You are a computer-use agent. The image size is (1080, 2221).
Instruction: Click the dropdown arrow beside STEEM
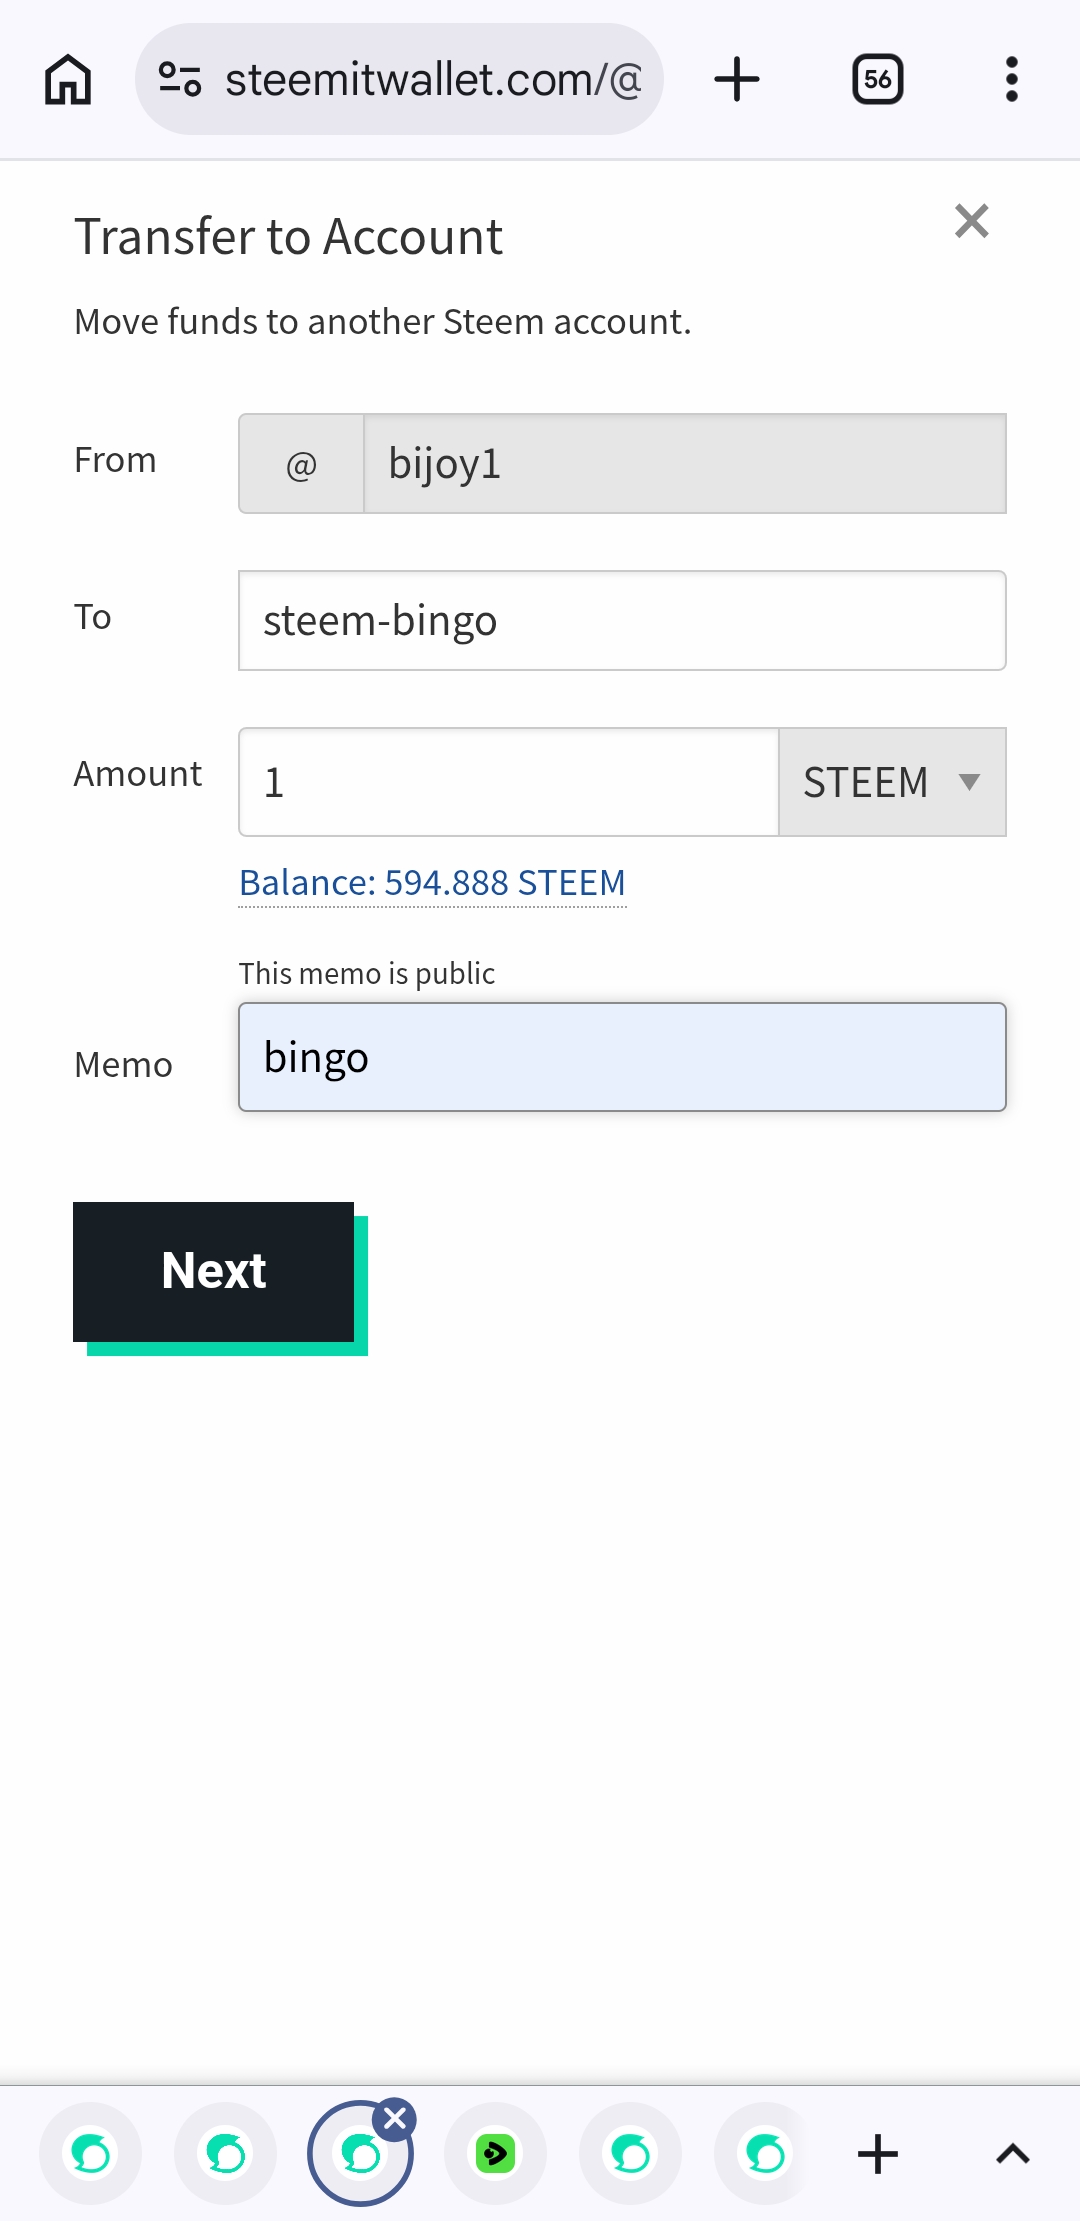(969, 782)
